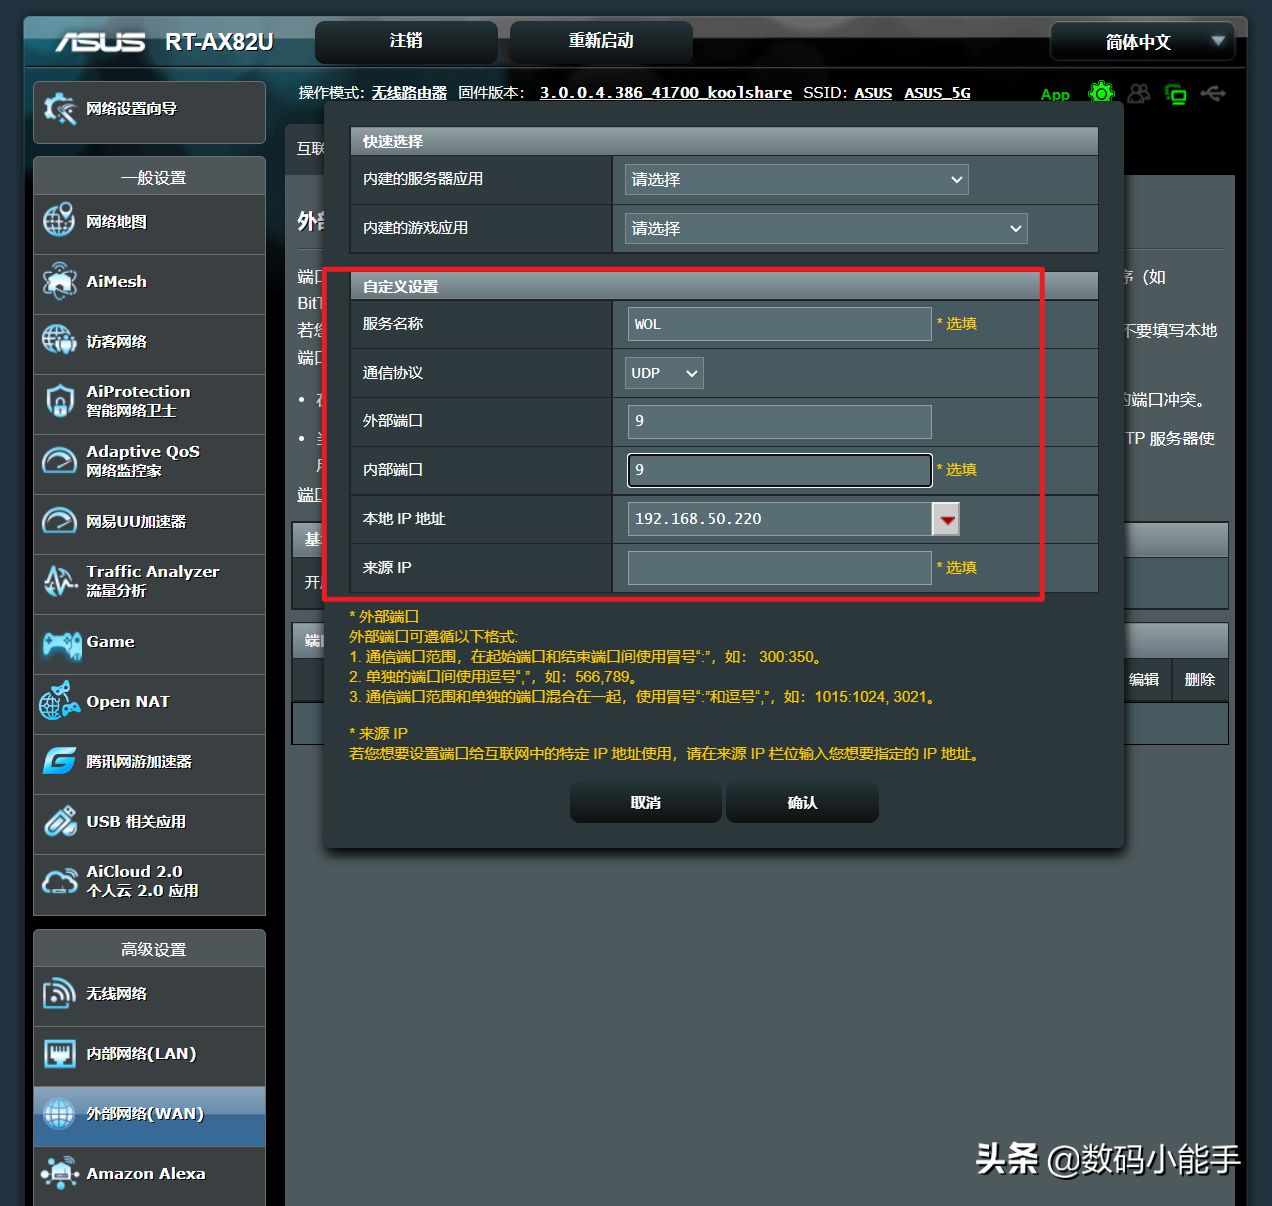Screen dimensions: 1272x1206
Task: Expand built-in game application dropdown
Action: pos(825,229)
